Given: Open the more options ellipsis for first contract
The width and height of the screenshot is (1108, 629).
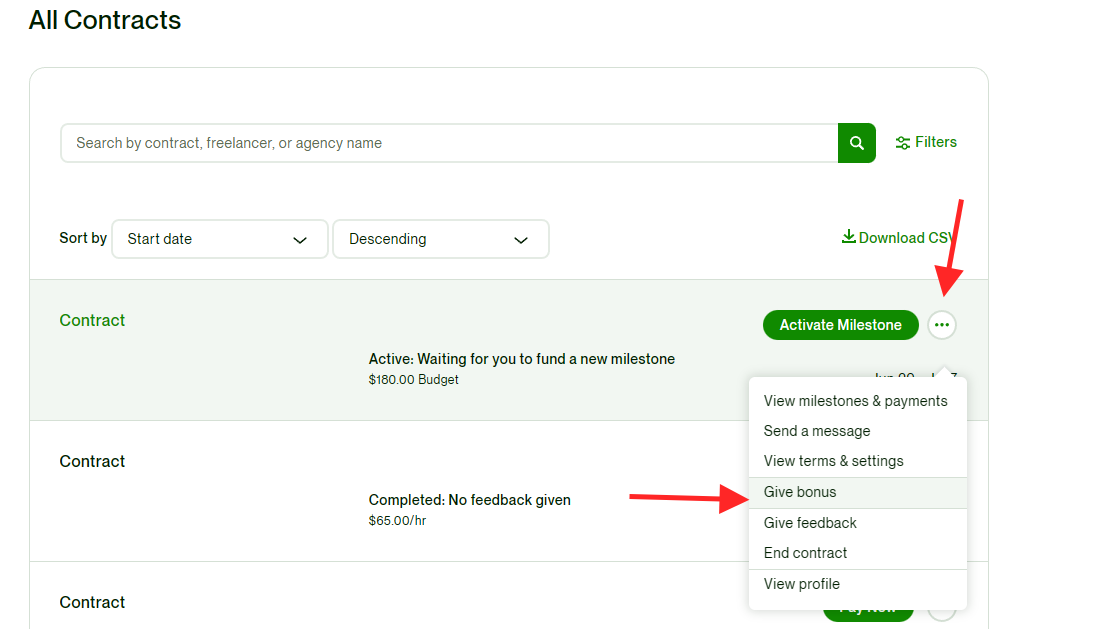Looking at the screenshot, I should click(x=941, y=325).
